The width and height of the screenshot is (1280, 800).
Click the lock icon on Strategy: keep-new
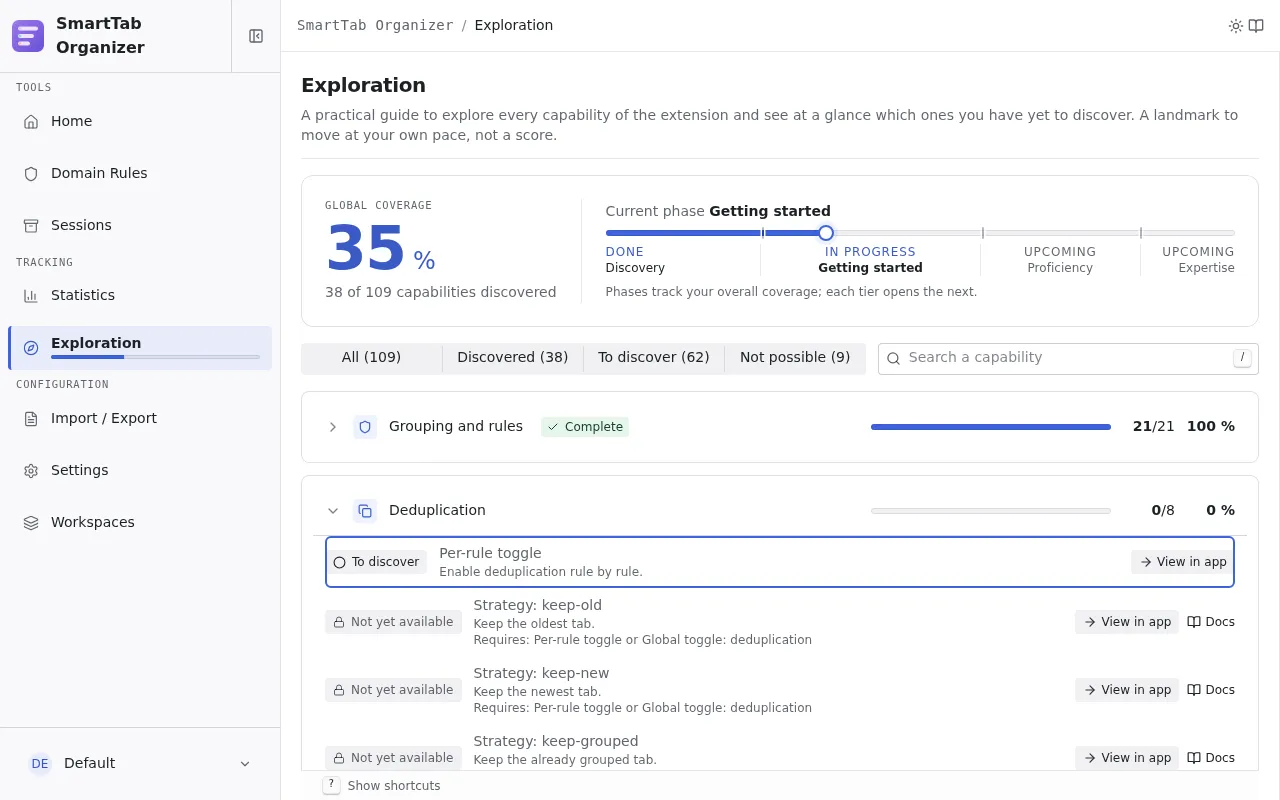coord(339,690)
